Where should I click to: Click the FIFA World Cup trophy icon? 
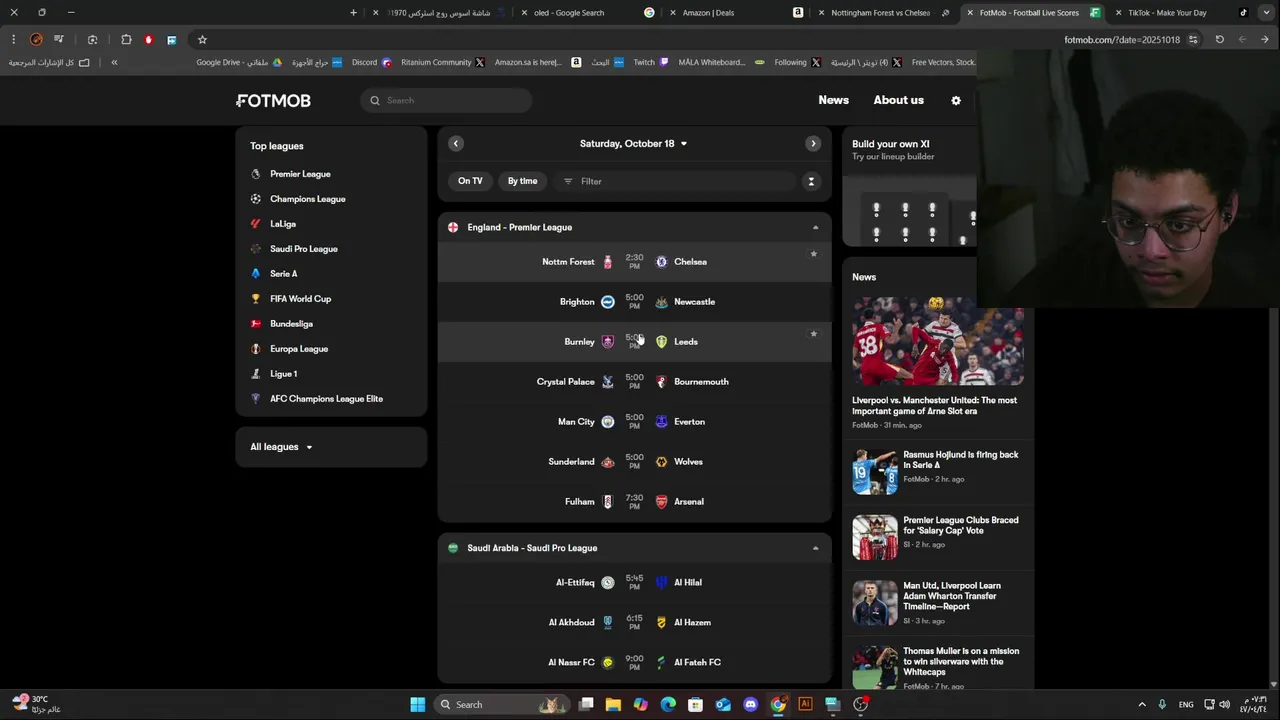(256, 299)
